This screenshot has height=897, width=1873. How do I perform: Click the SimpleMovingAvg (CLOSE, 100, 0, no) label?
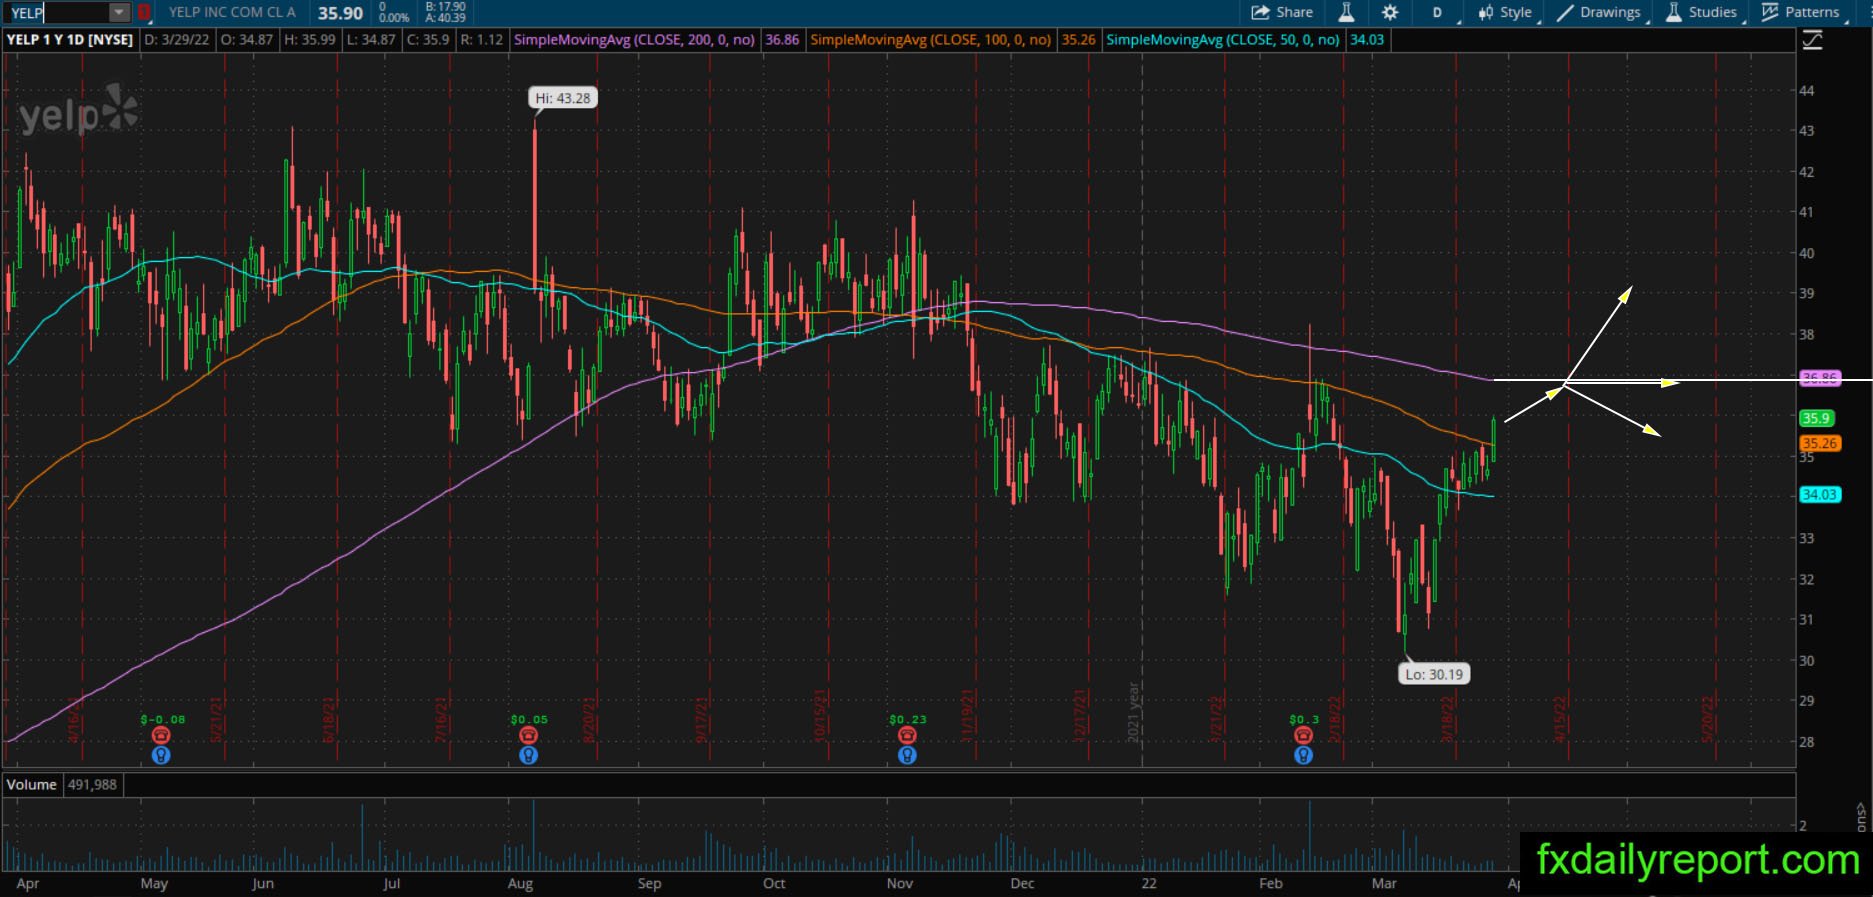point(930,40)
